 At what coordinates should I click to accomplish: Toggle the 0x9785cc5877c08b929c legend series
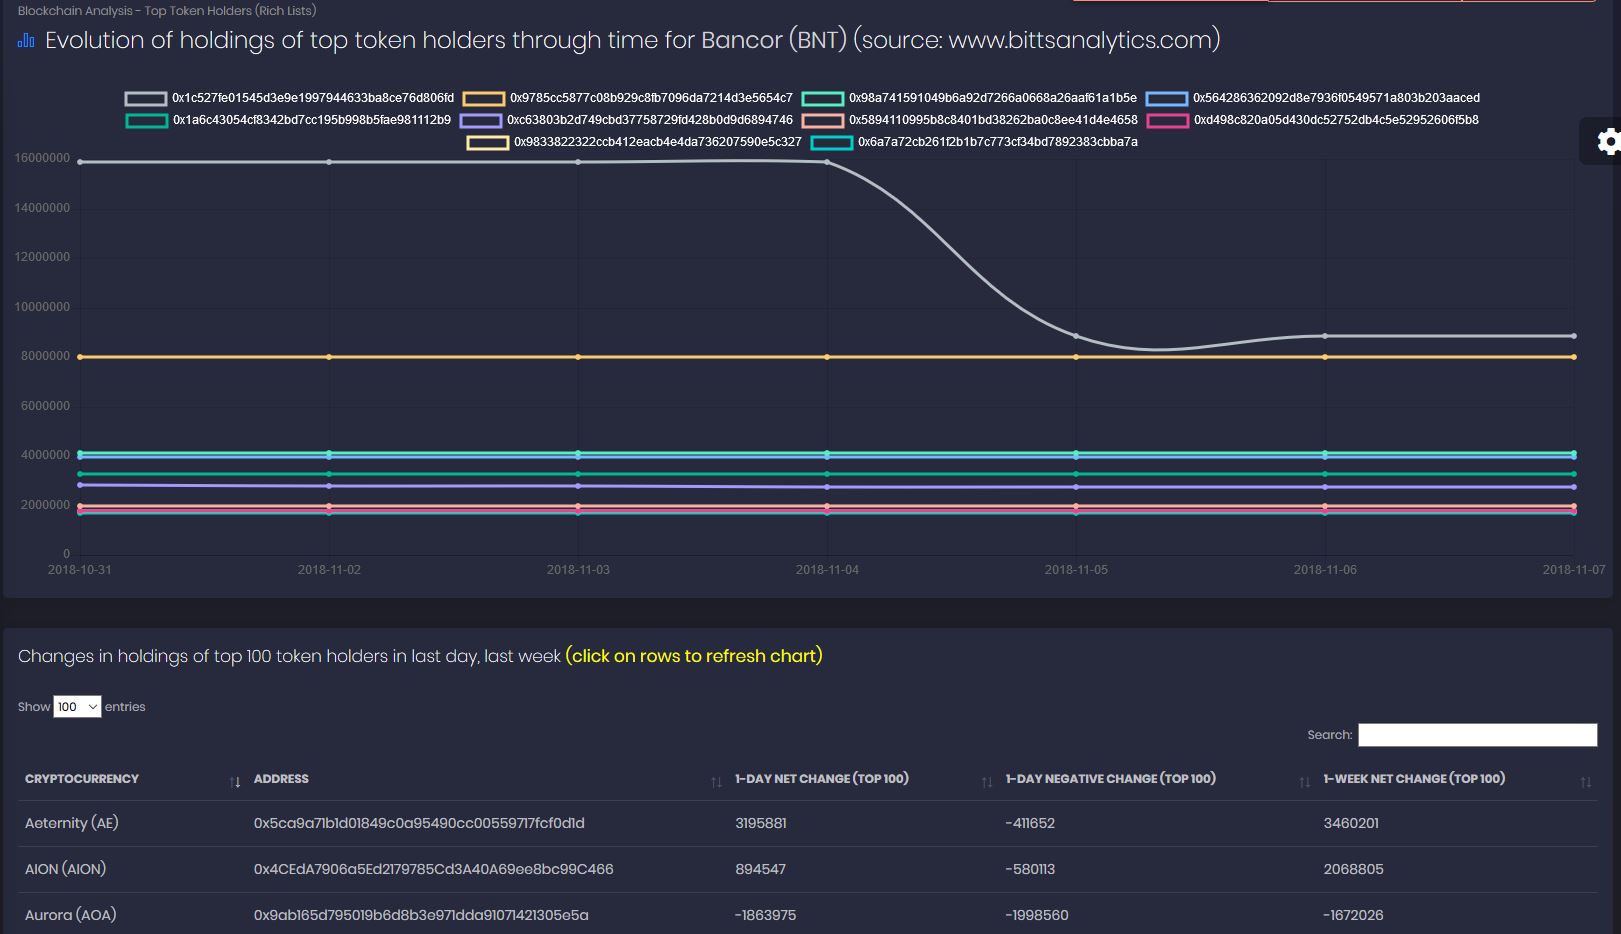(x=628, y=98)
